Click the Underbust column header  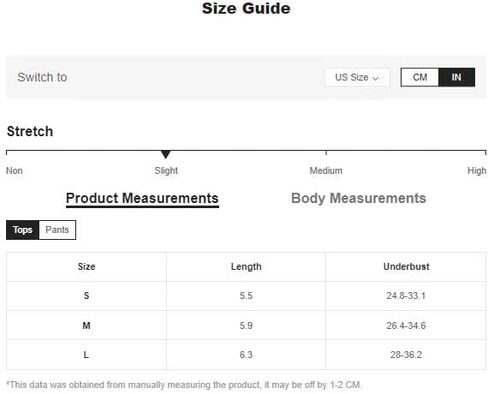pos(406,267)
